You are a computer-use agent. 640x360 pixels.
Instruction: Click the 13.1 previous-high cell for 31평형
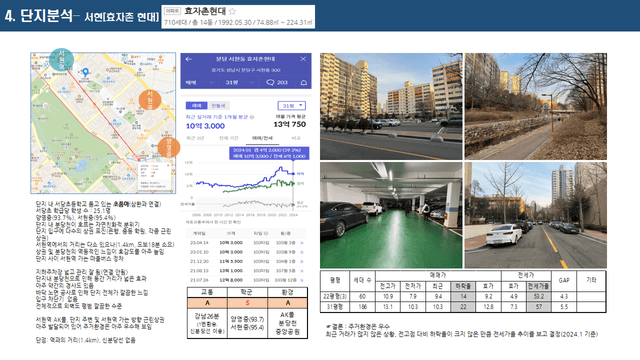pos(388,307)
